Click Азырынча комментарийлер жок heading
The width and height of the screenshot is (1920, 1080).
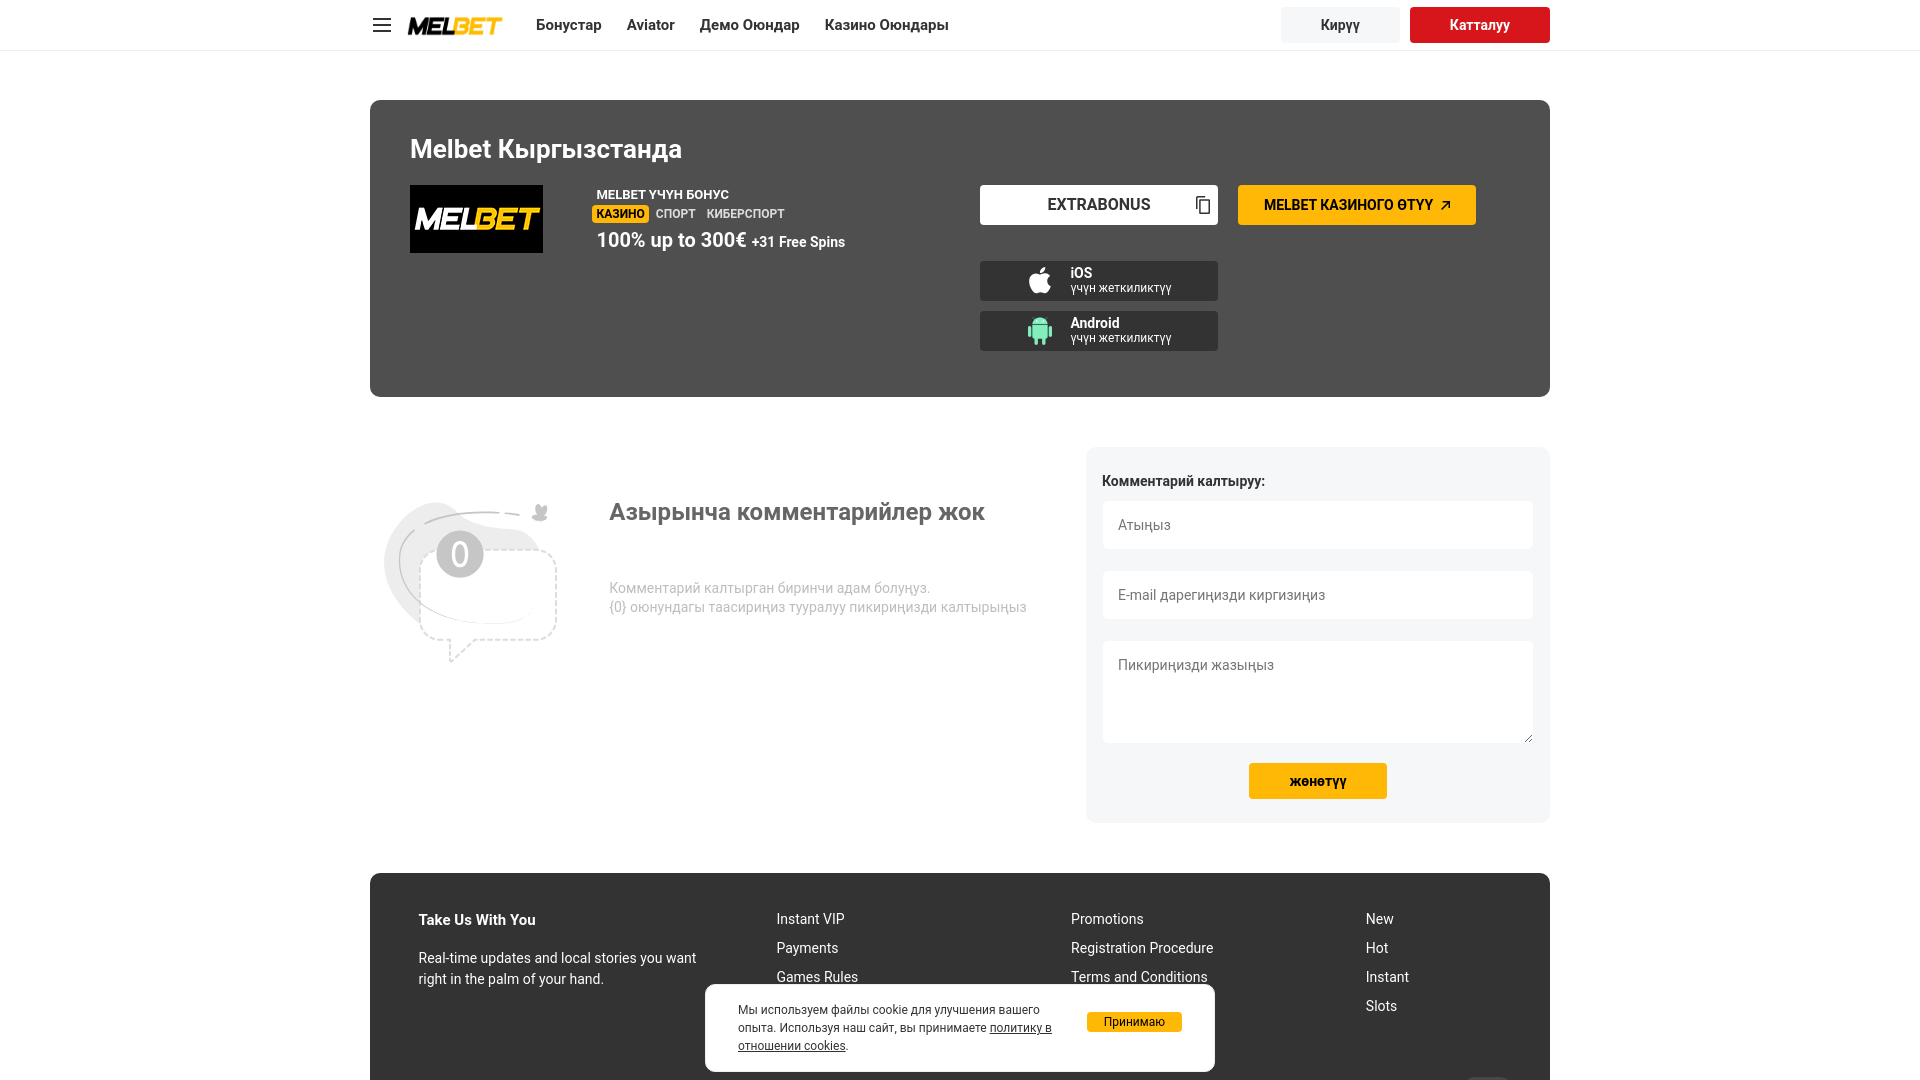797,512
